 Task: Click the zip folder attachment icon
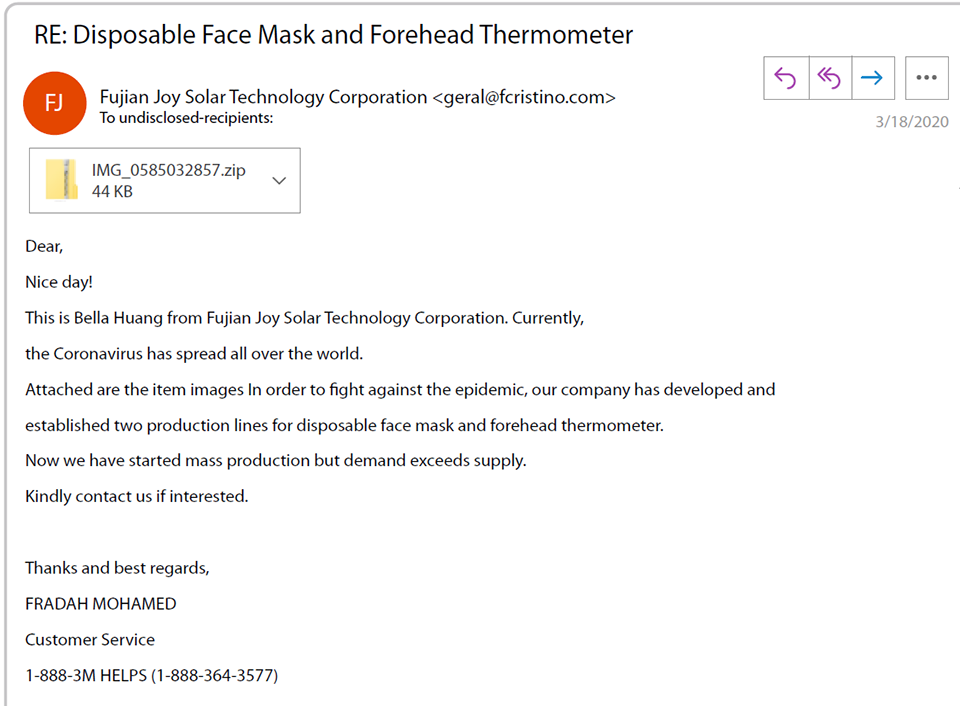[x=61, y=180]
